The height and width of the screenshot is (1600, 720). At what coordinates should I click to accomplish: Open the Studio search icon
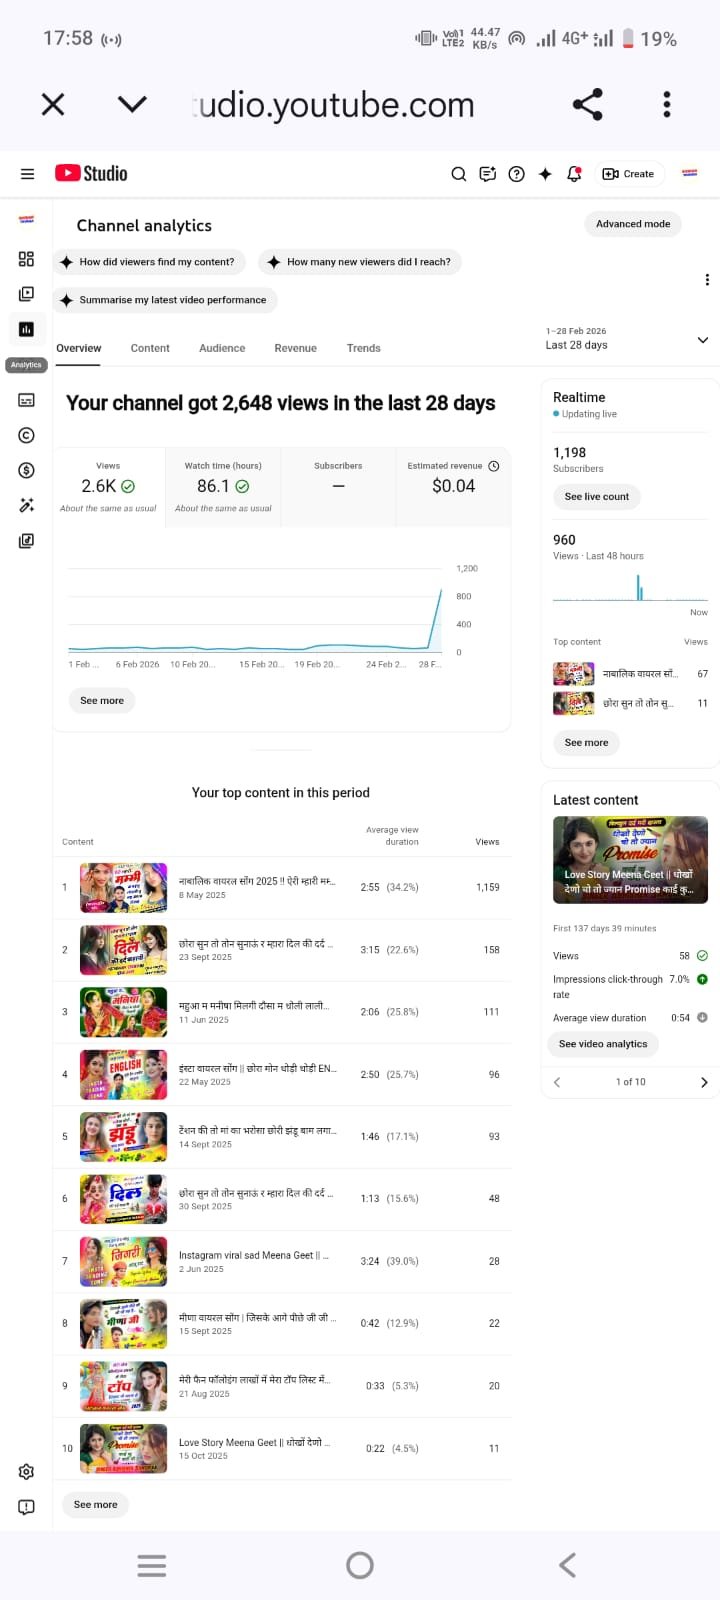point(459,174)
